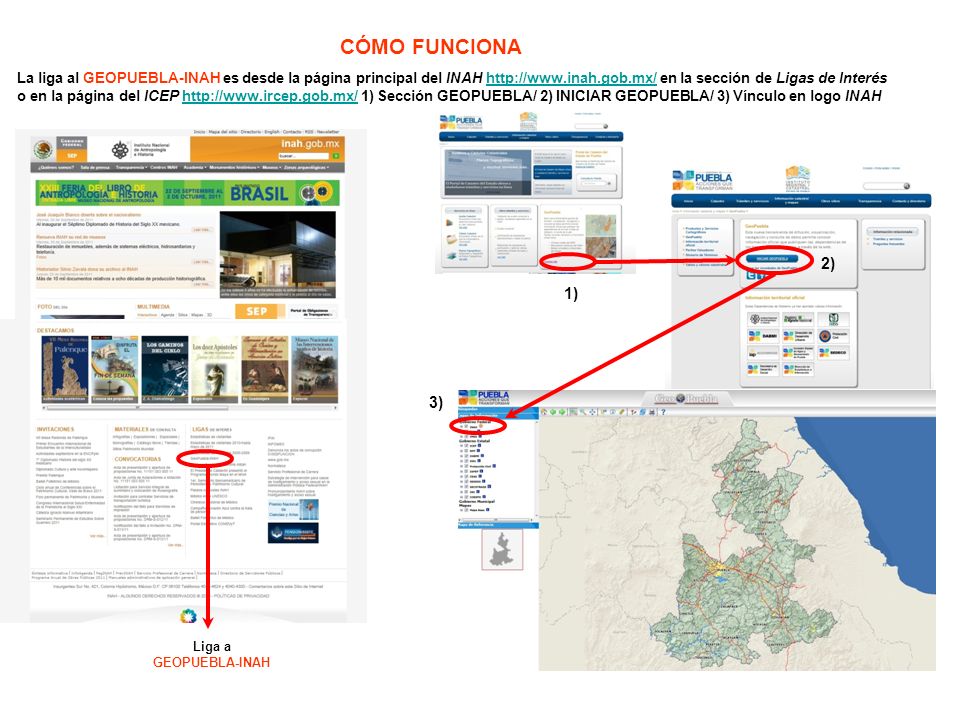
Task: Click the Protección Civil logo in institutions grid
Action: coord(833,336)
